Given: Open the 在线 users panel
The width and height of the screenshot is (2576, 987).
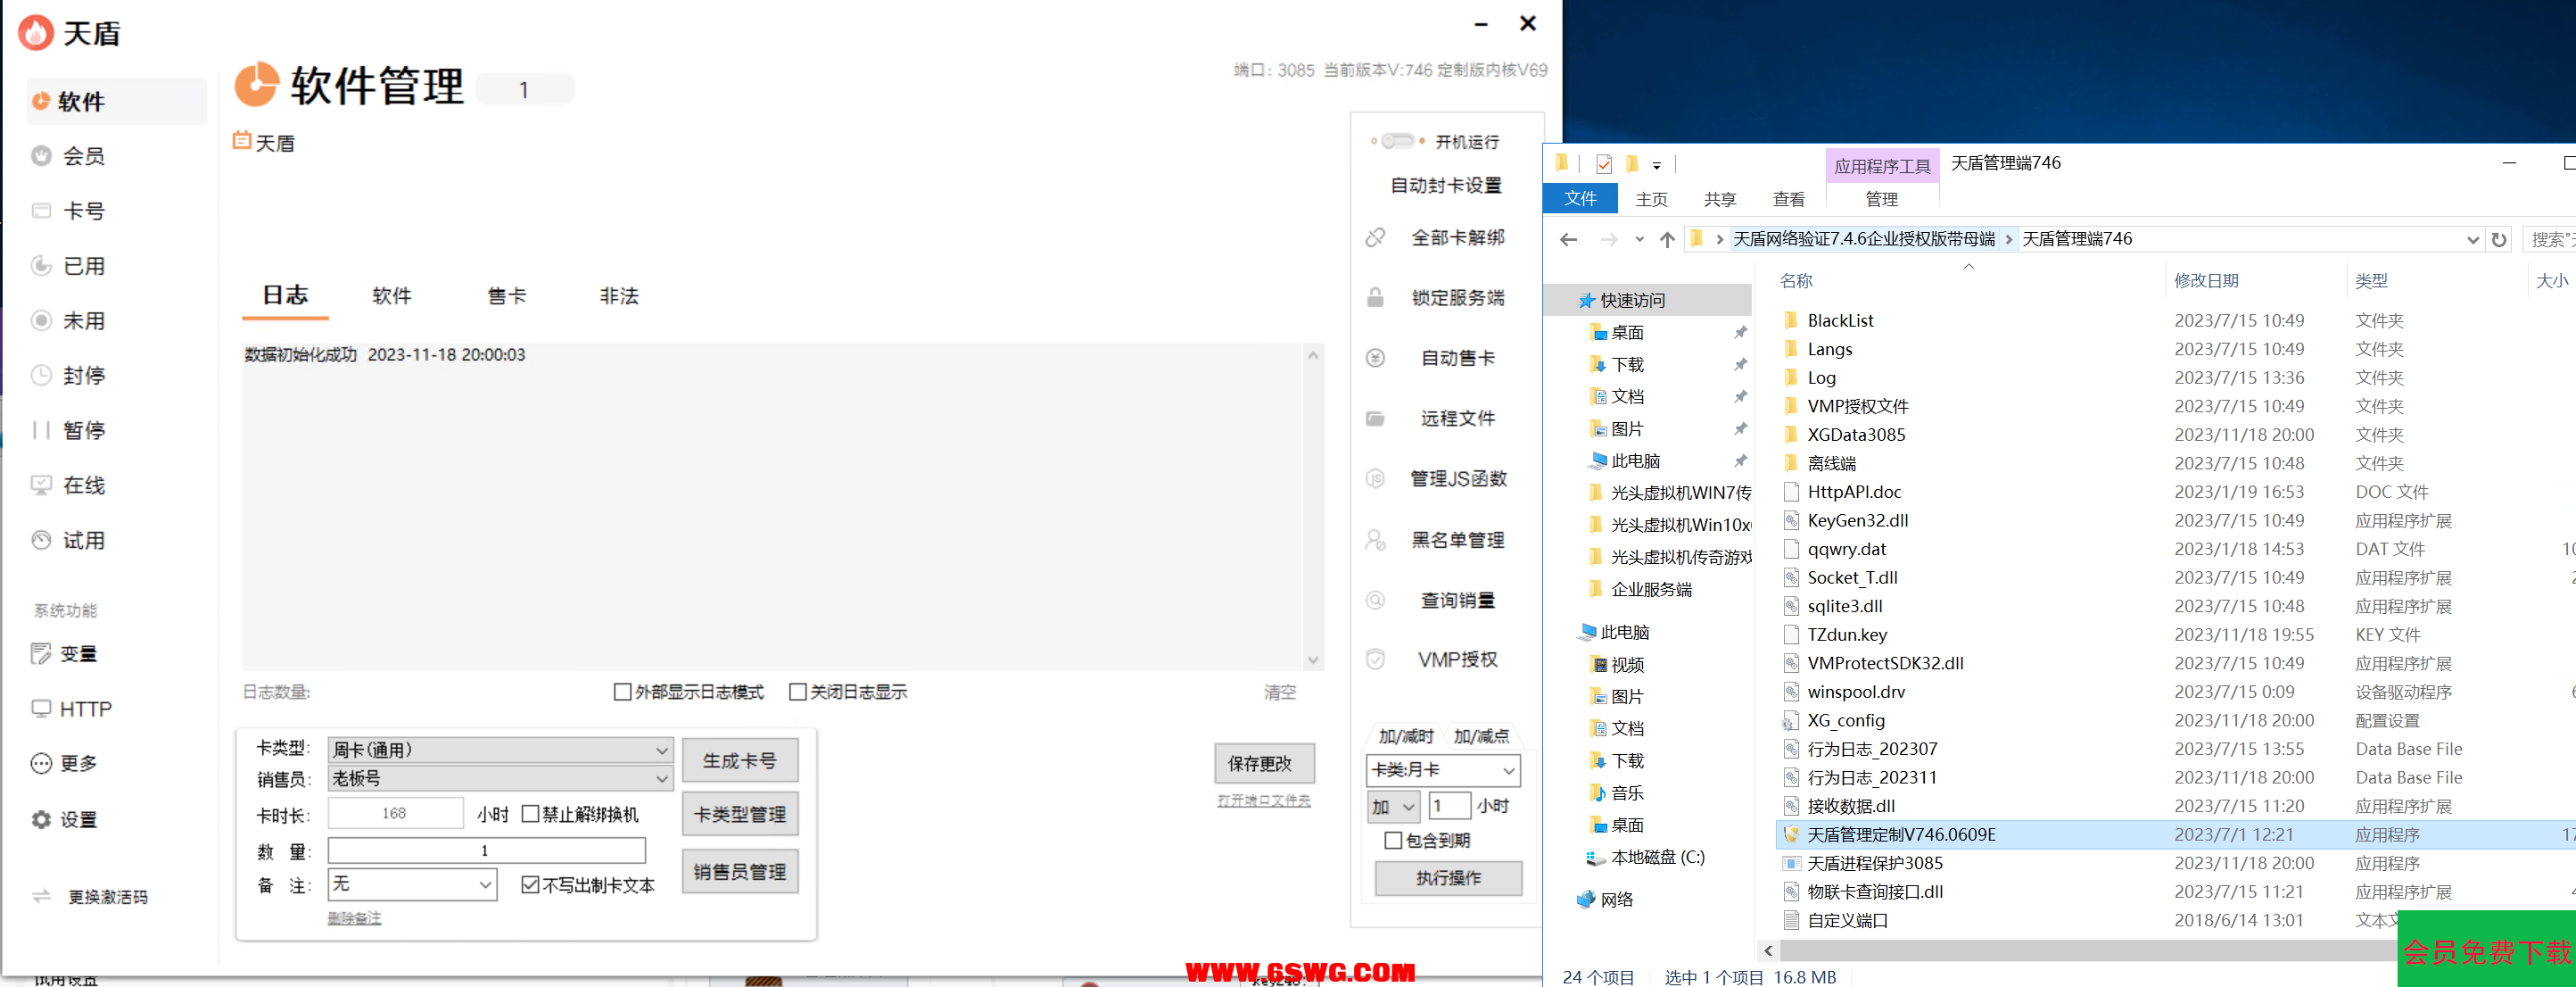Looking at the screenshot, I should point(84,485).
